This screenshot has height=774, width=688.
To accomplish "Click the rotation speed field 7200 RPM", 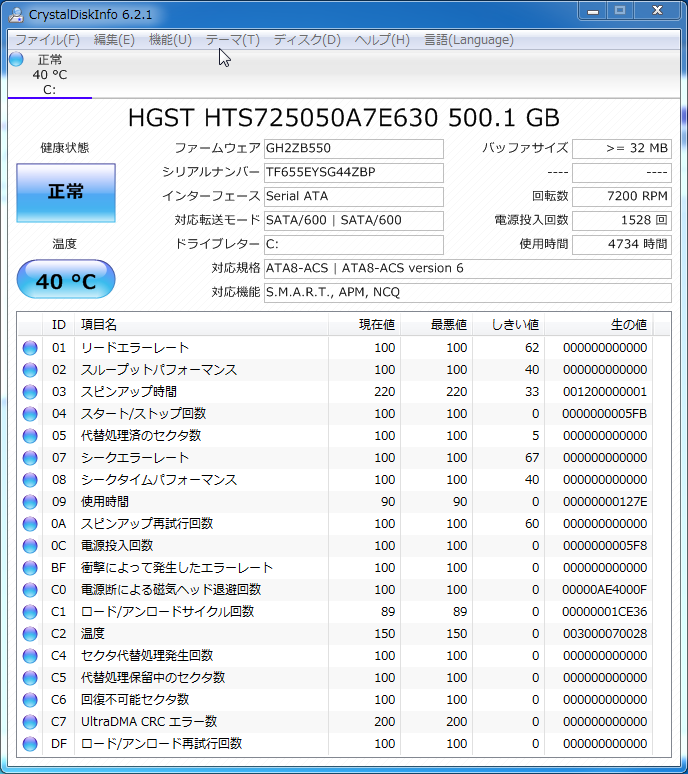I will pyautogui.click(x=622, y=196).
